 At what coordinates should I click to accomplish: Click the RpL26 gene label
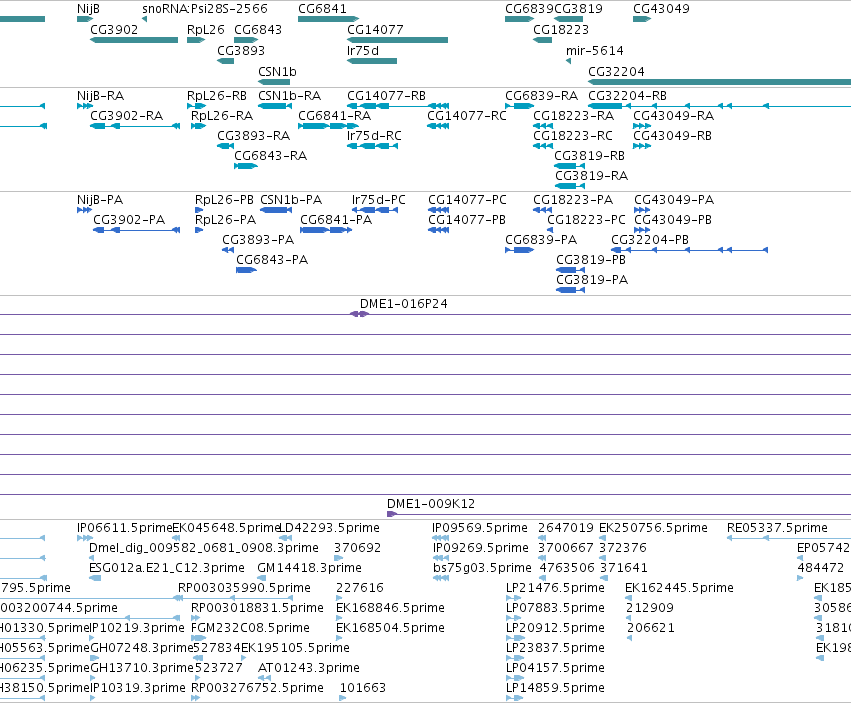206,29
